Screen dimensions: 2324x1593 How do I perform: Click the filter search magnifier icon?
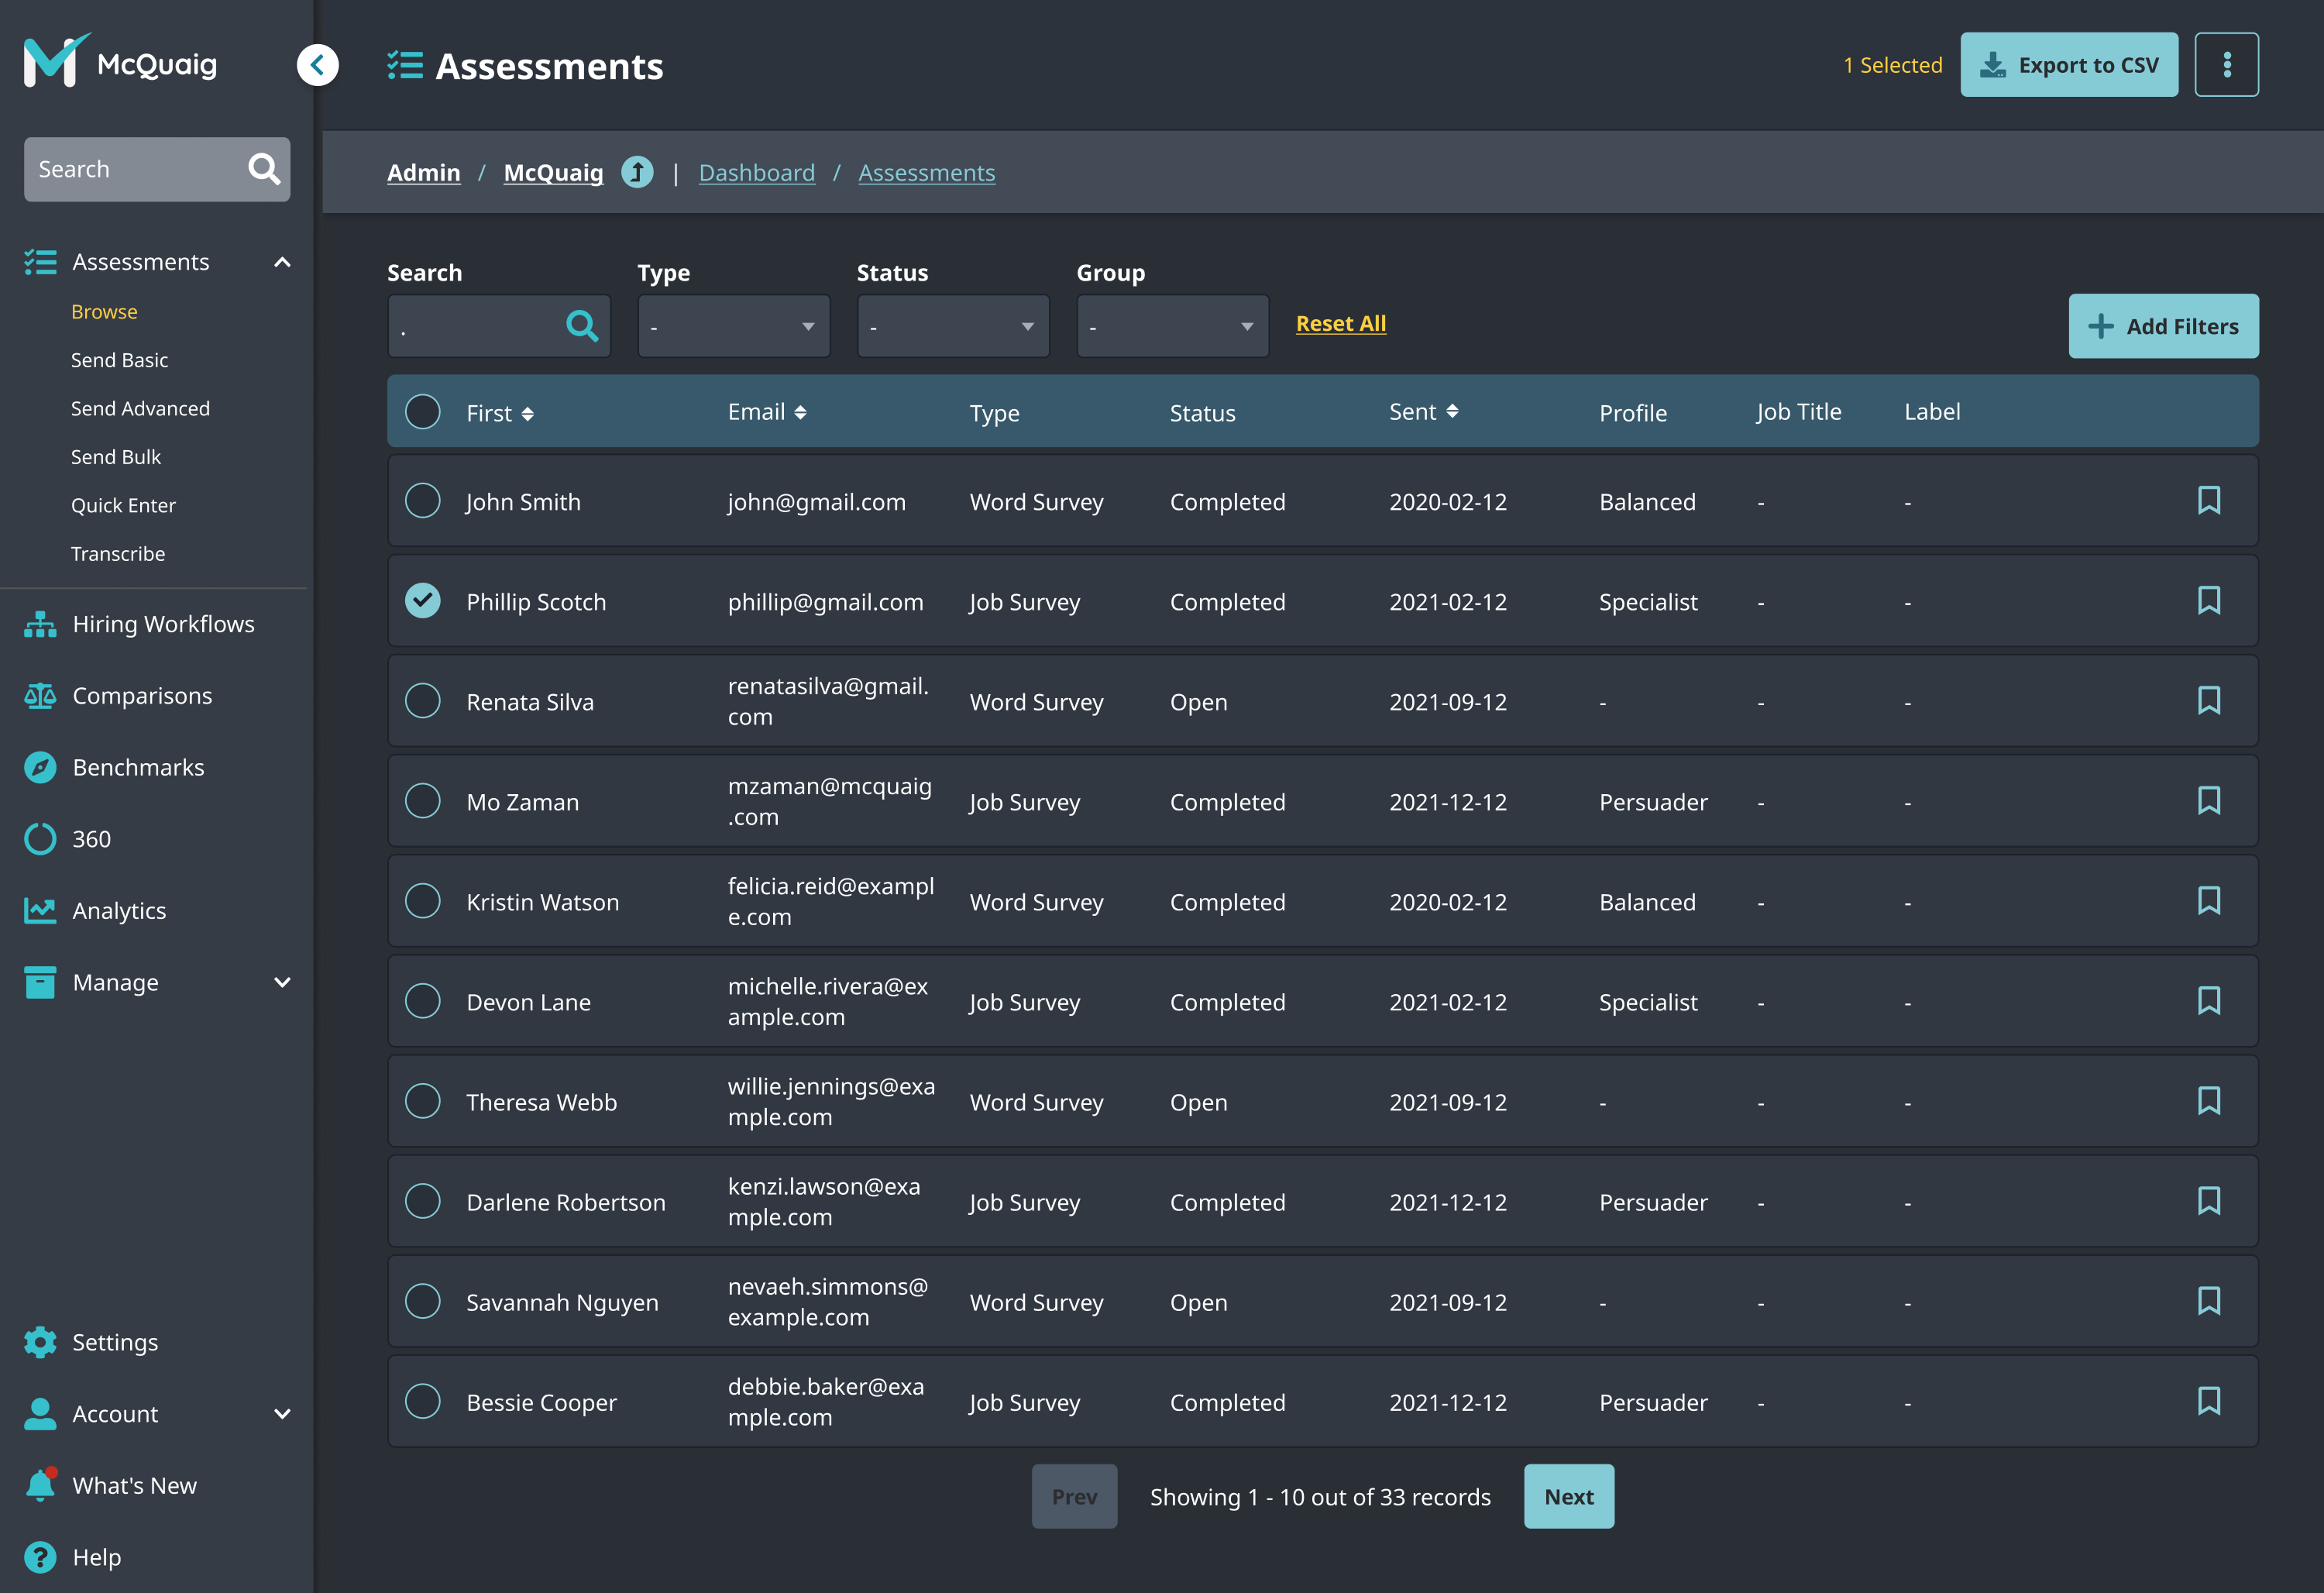(582, 326)
